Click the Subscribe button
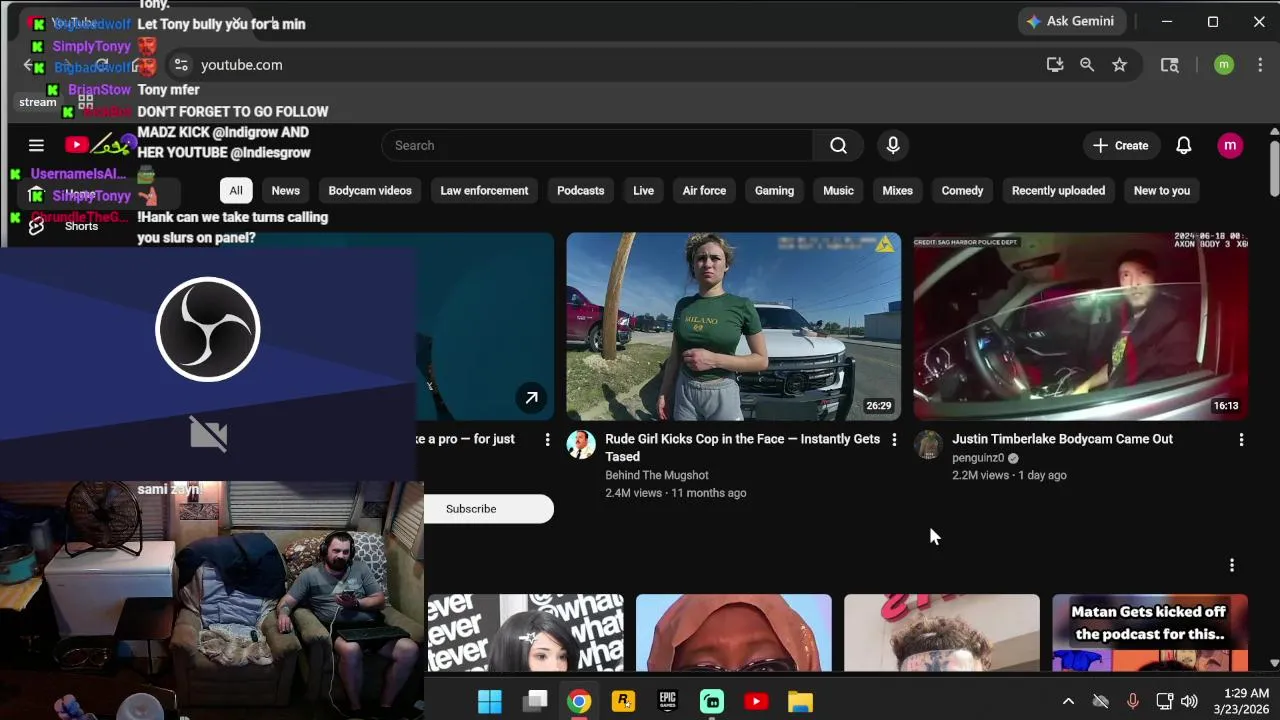1280x720 pixels. tap(488, 509)
